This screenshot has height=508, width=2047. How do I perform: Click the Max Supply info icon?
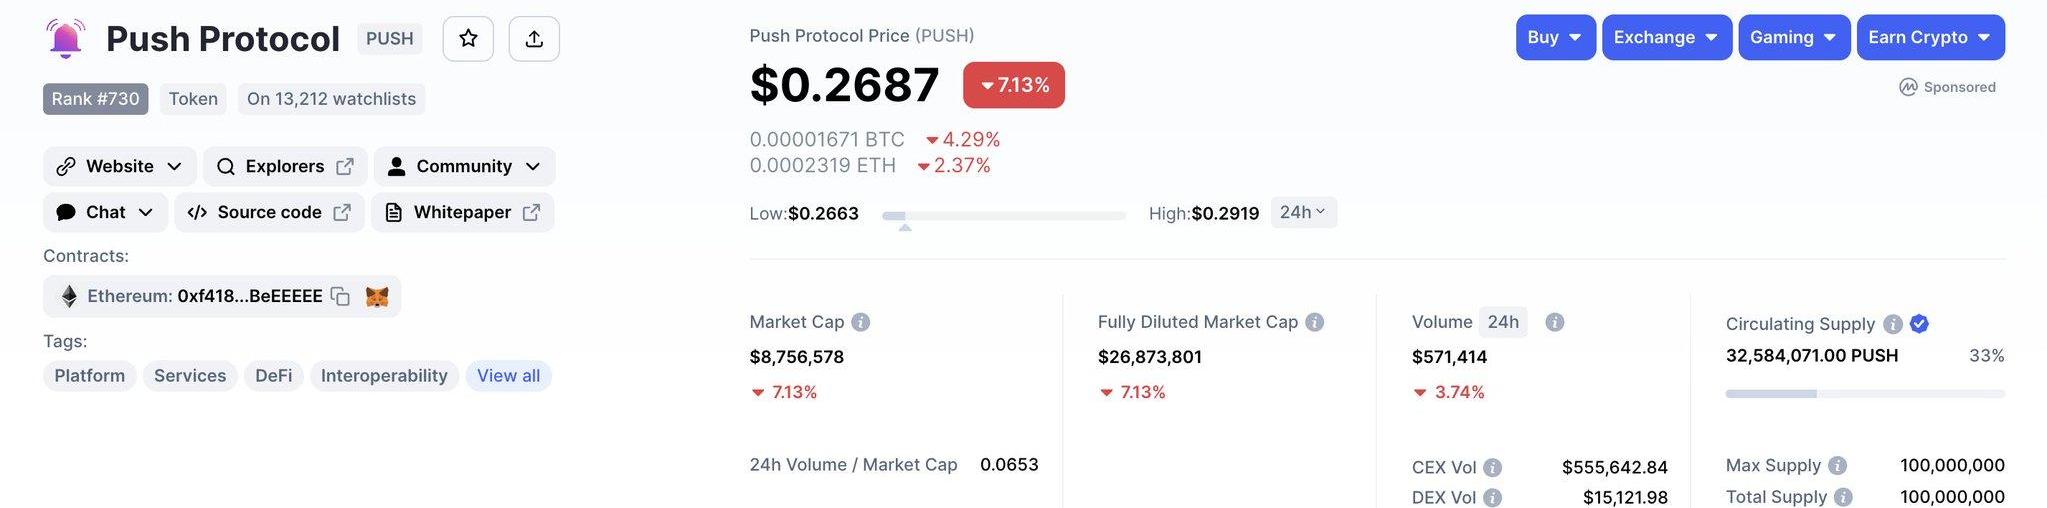pyautogui.click(x=1837, y=466)
